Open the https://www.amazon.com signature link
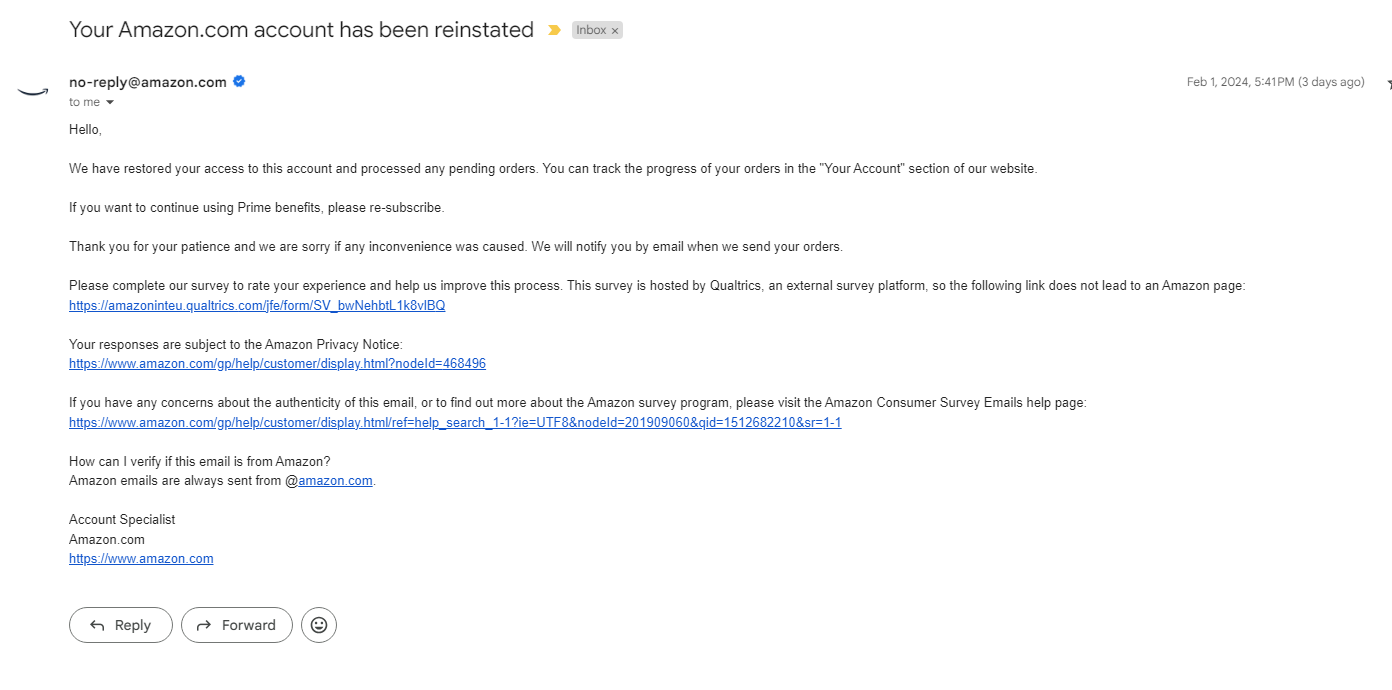This screenshot has height=690, width=1392. (141, 559)
